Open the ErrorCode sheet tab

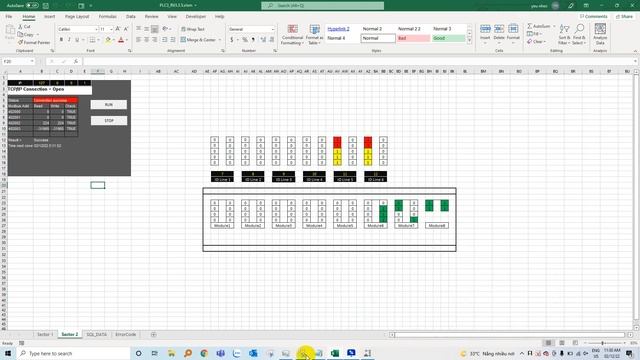(x=125, y=334)
